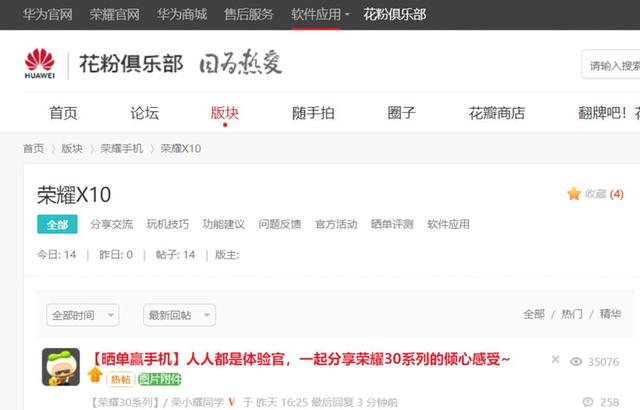The width and height of the screenshot is (640, 410).
Task: Click the 因为热爱 slogan image
Action: pos(241,62)
